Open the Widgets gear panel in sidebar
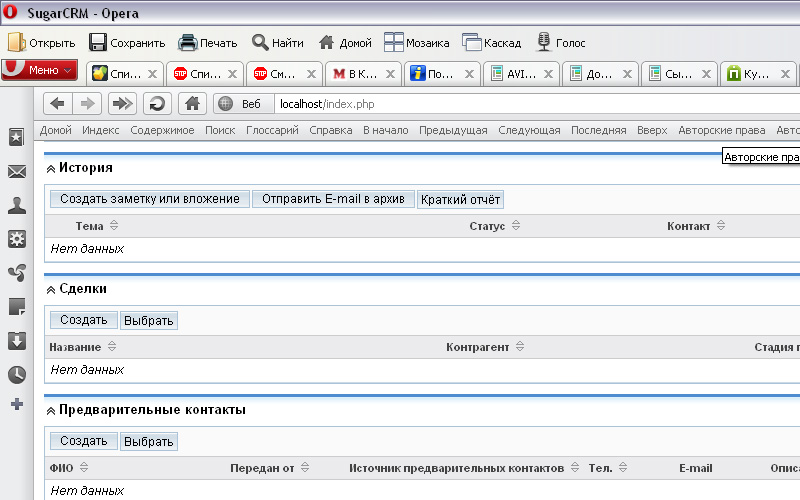Viewport: 800px width, 500px height. click(16, 239)
